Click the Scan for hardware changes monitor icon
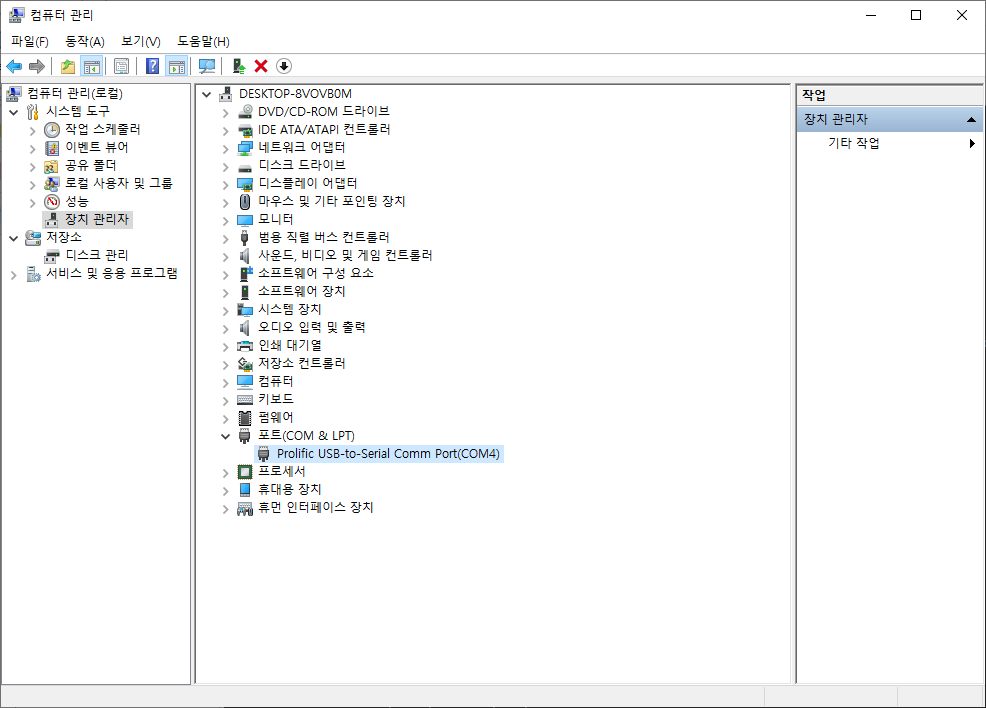This screenshot has height=708, width=986. (207, 66)
